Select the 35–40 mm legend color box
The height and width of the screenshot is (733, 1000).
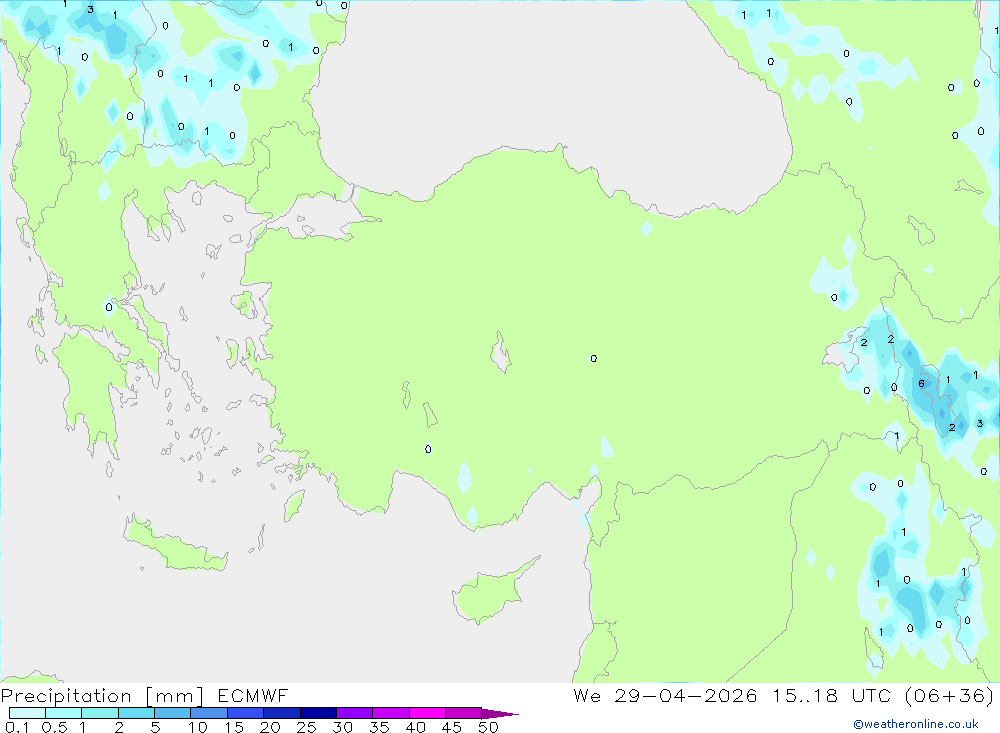pos(390,713)
